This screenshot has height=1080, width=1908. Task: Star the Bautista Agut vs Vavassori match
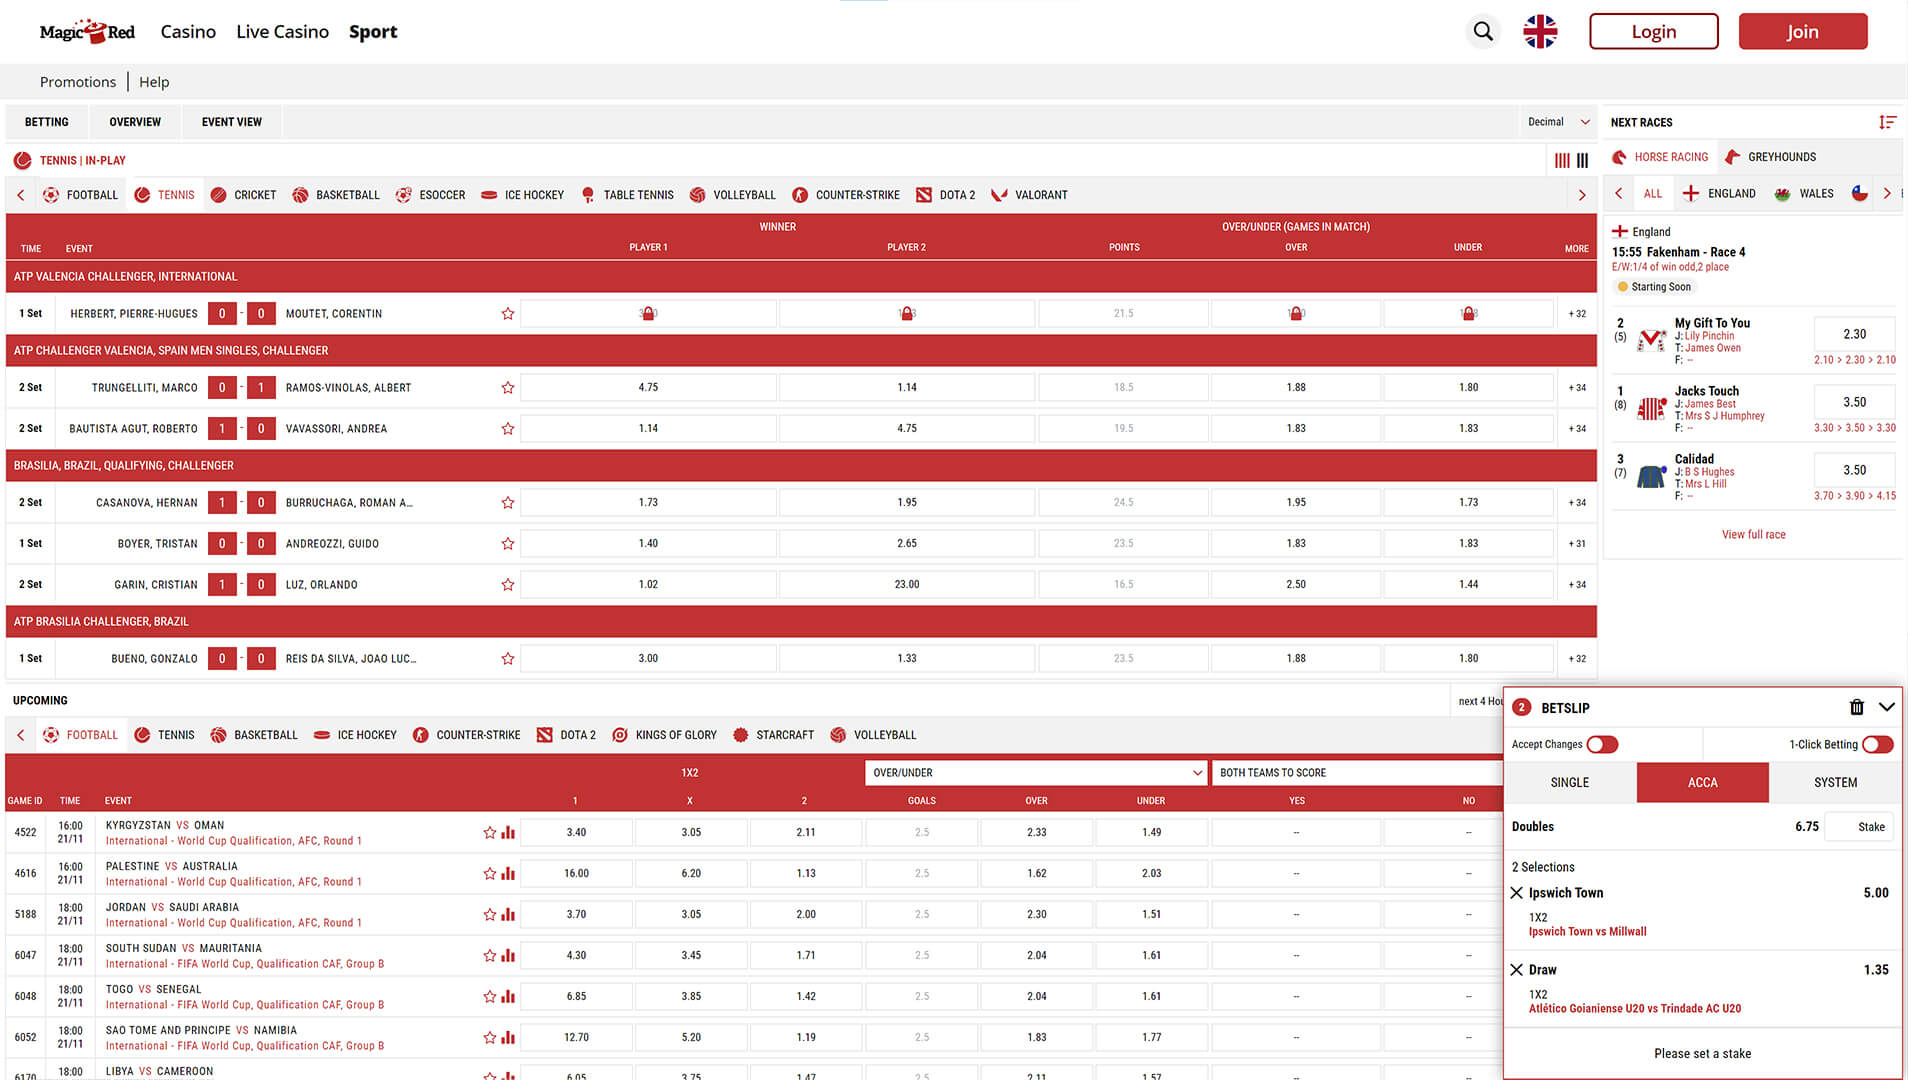point(508,429)
